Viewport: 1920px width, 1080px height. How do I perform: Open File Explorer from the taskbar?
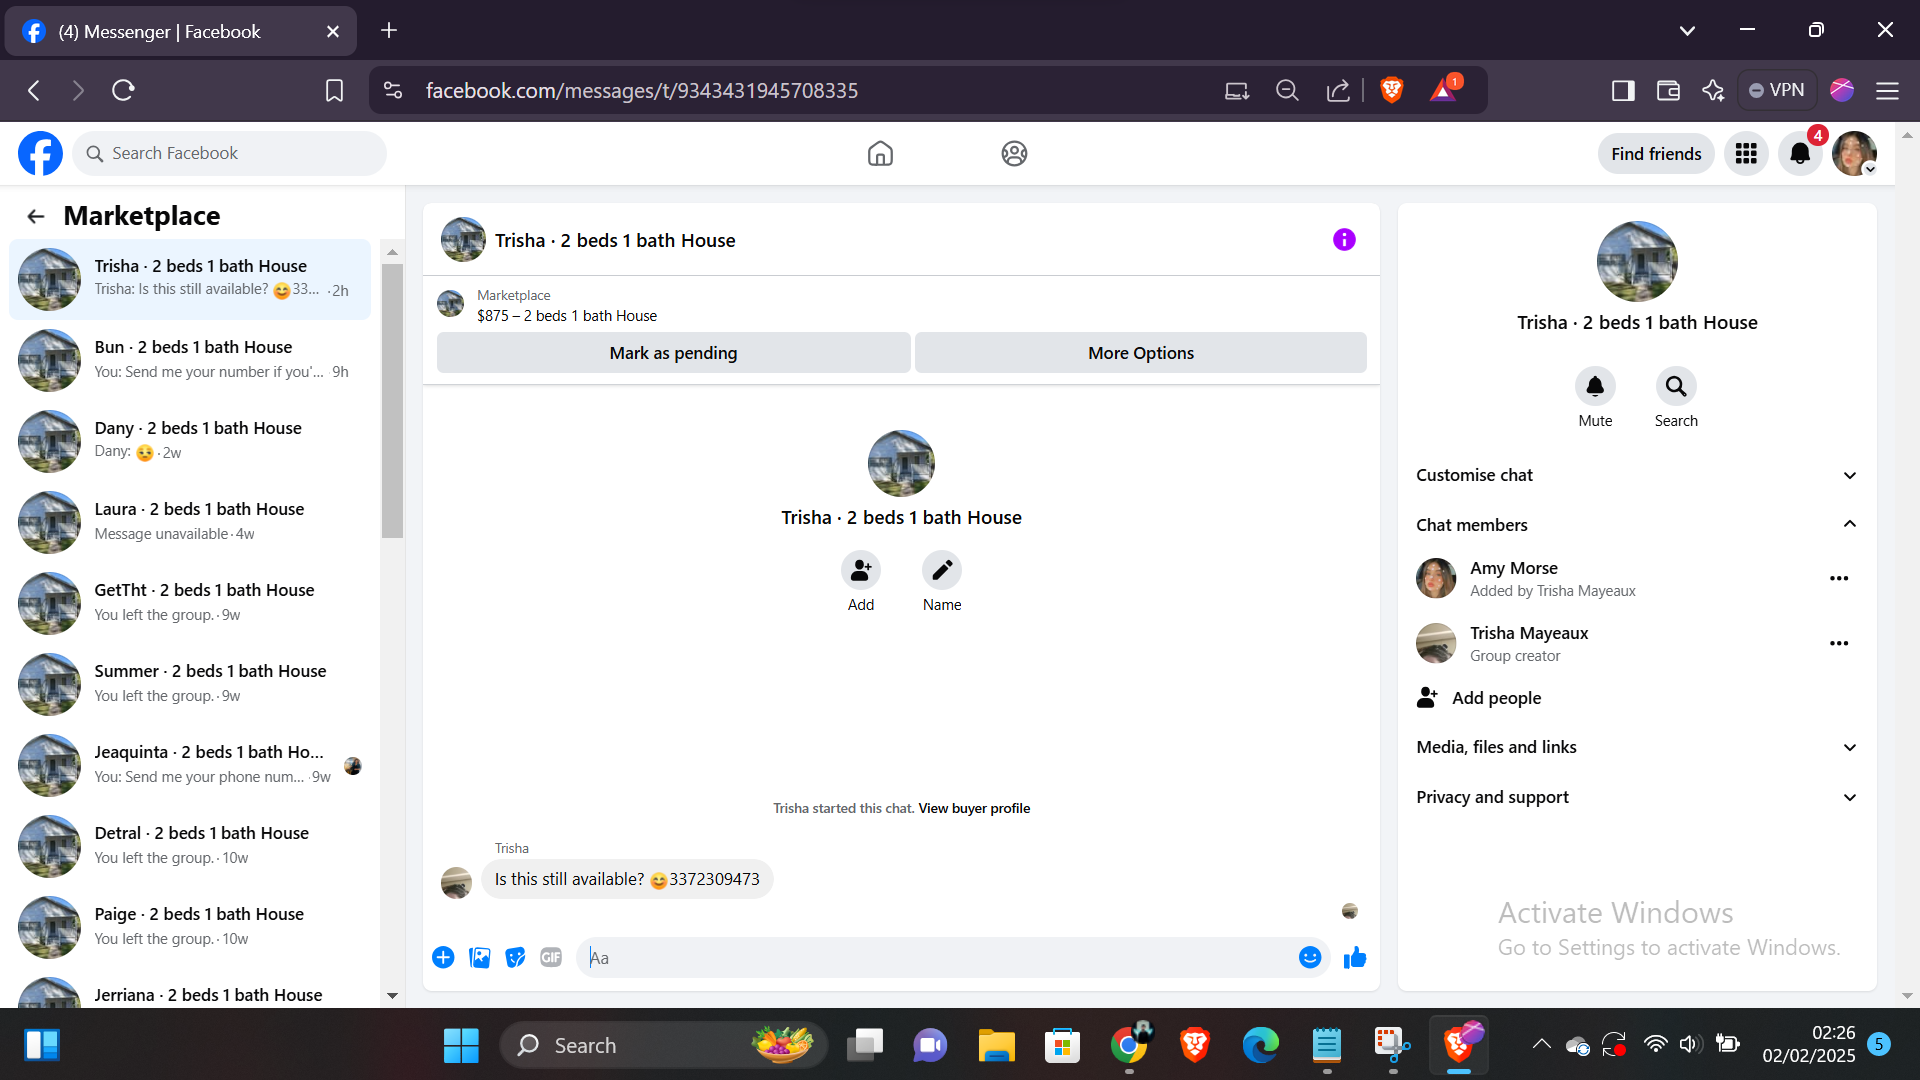(996, 1045)
